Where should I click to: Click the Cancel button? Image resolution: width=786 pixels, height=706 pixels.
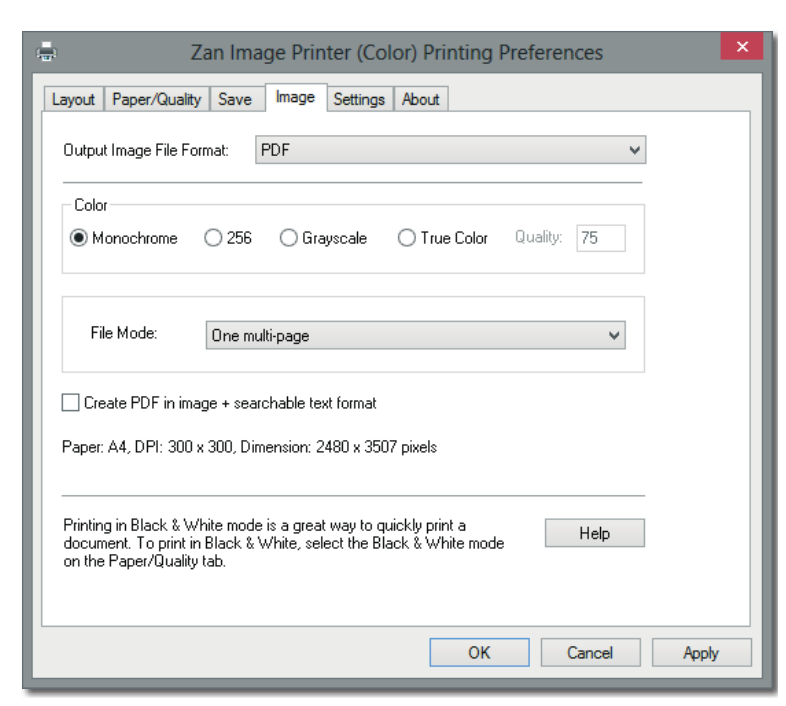[591, 652]
